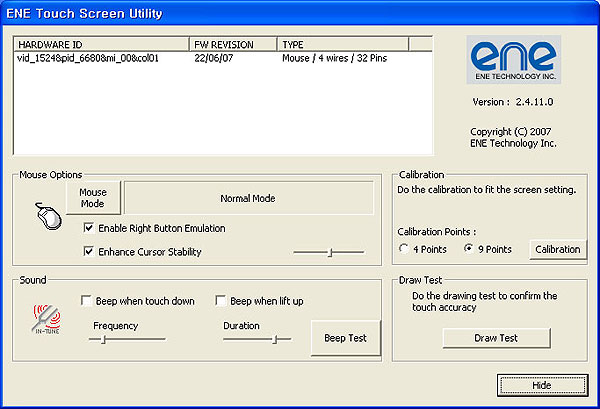This screenshot has width=600, height=409.
Task: Hide the utility window
Action: 542,385
